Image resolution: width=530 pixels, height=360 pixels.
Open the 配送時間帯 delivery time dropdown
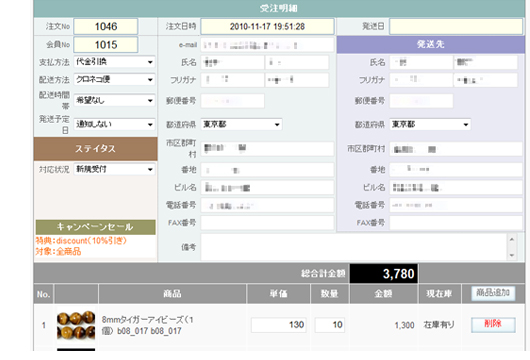pyautogui.click(x=114, y=100)
